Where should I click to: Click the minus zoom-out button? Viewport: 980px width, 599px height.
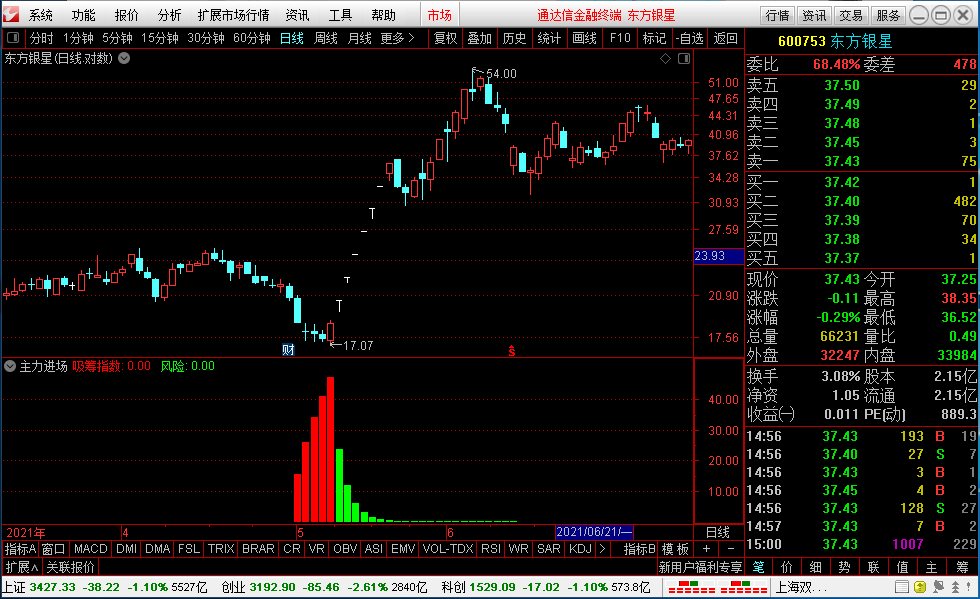click(730, 549)
